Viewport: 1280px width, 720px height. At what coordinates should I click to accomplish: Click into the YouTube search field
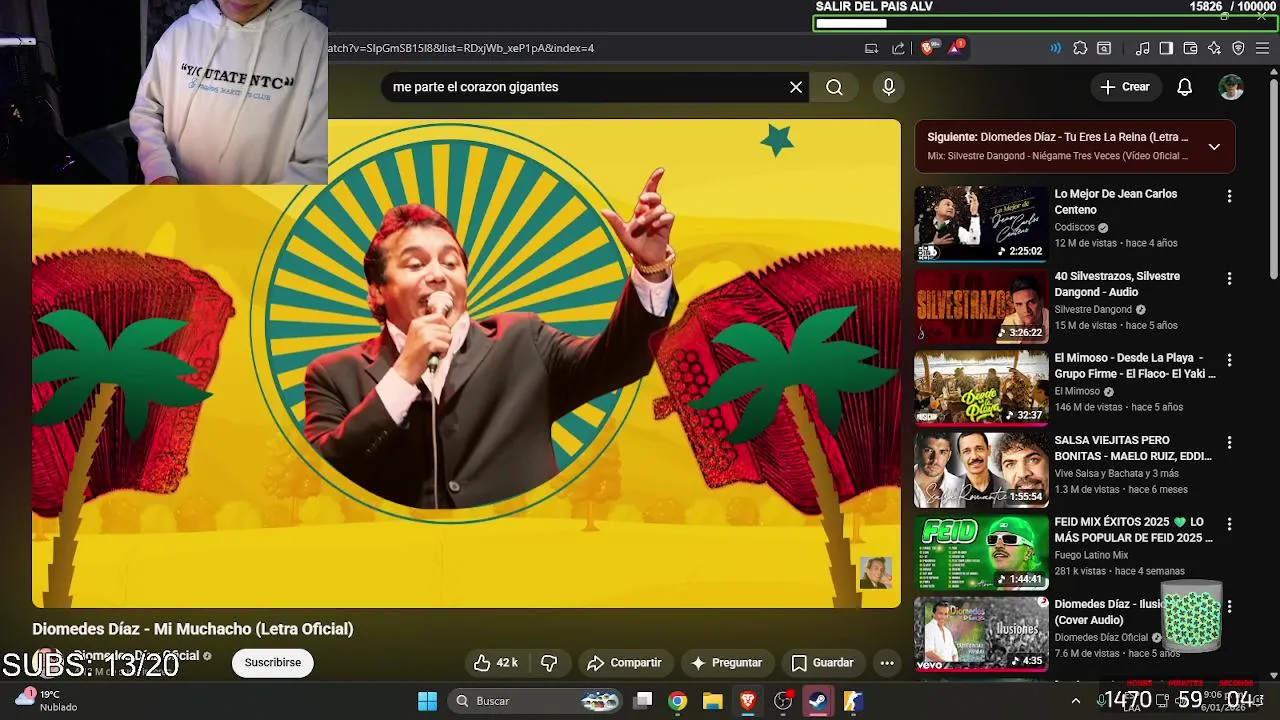pos(585,87)
